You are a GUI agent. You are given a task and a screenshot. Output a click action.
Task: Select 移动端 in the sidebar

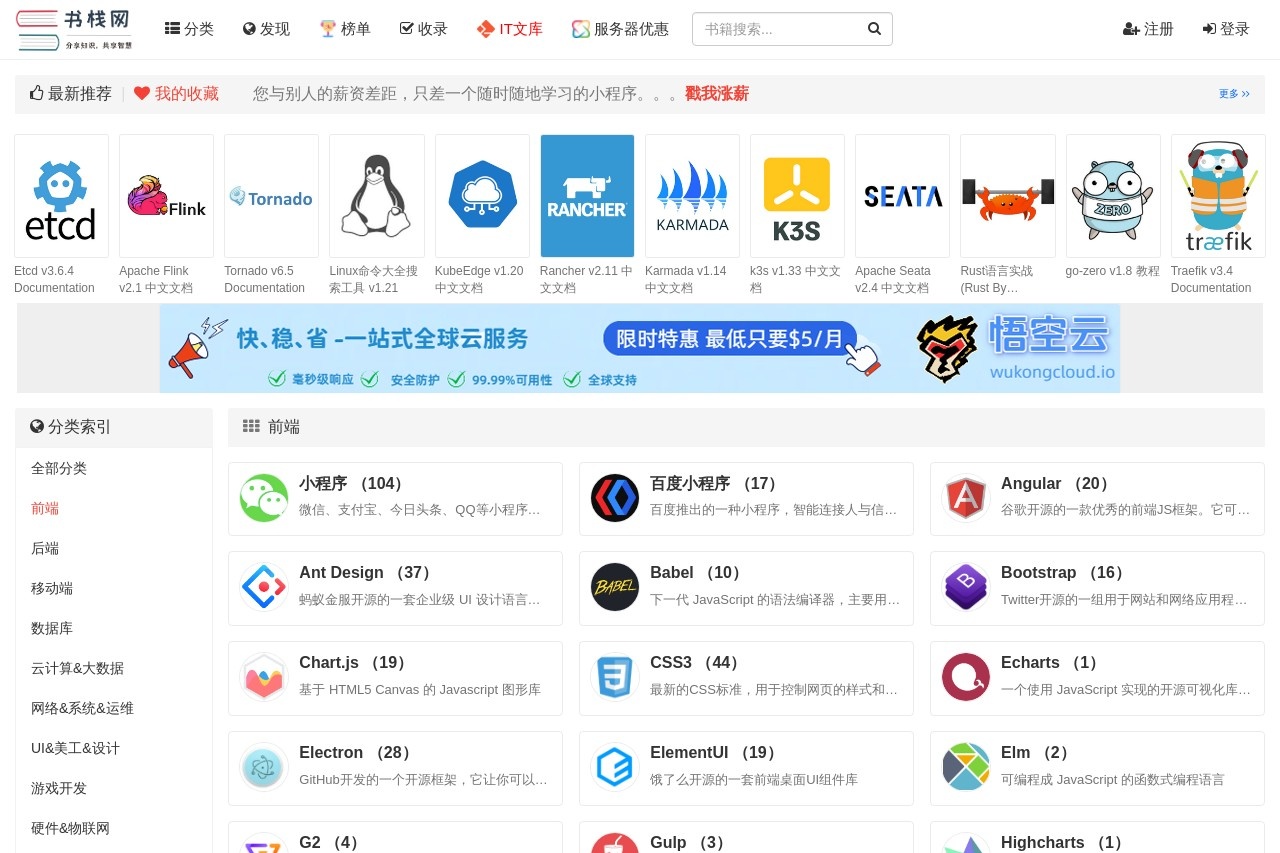click(x=52, y=588)
